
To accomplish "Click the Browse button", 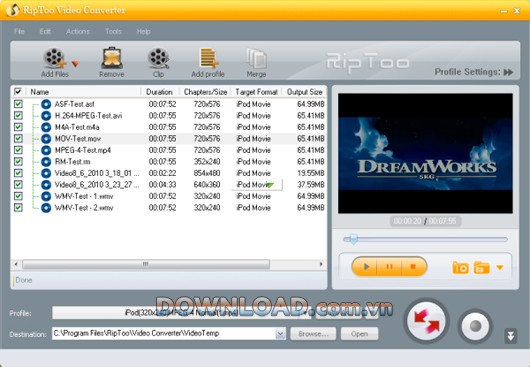I will [313, 334].
